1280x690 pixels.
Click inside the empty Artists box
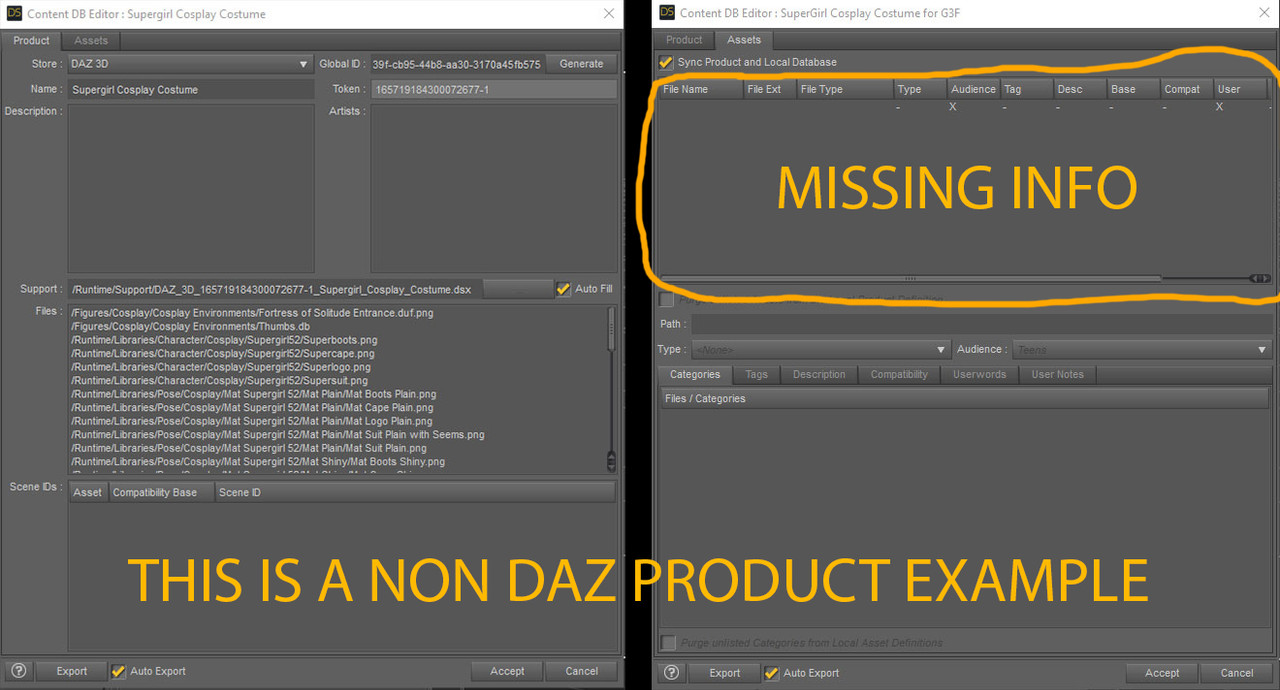point(494,188)
